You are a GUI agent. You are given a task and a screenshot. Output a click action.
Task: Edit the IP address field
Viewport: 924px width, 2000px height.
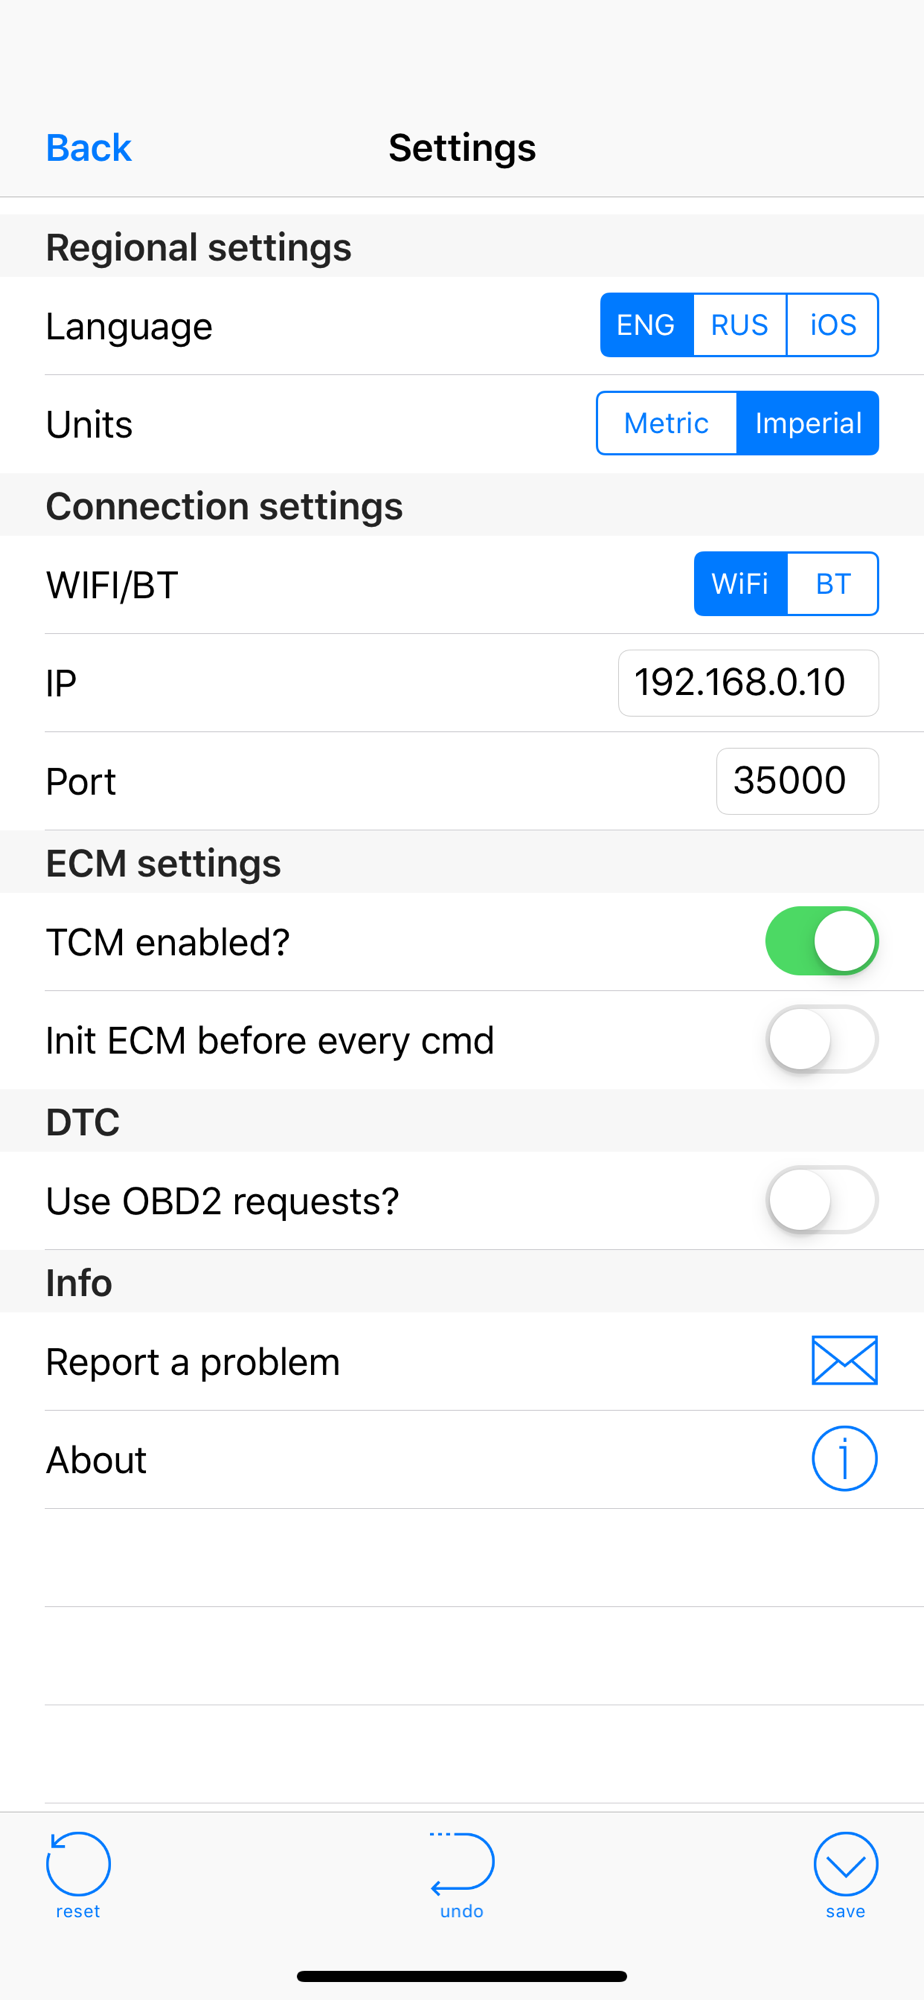[748, 683]
